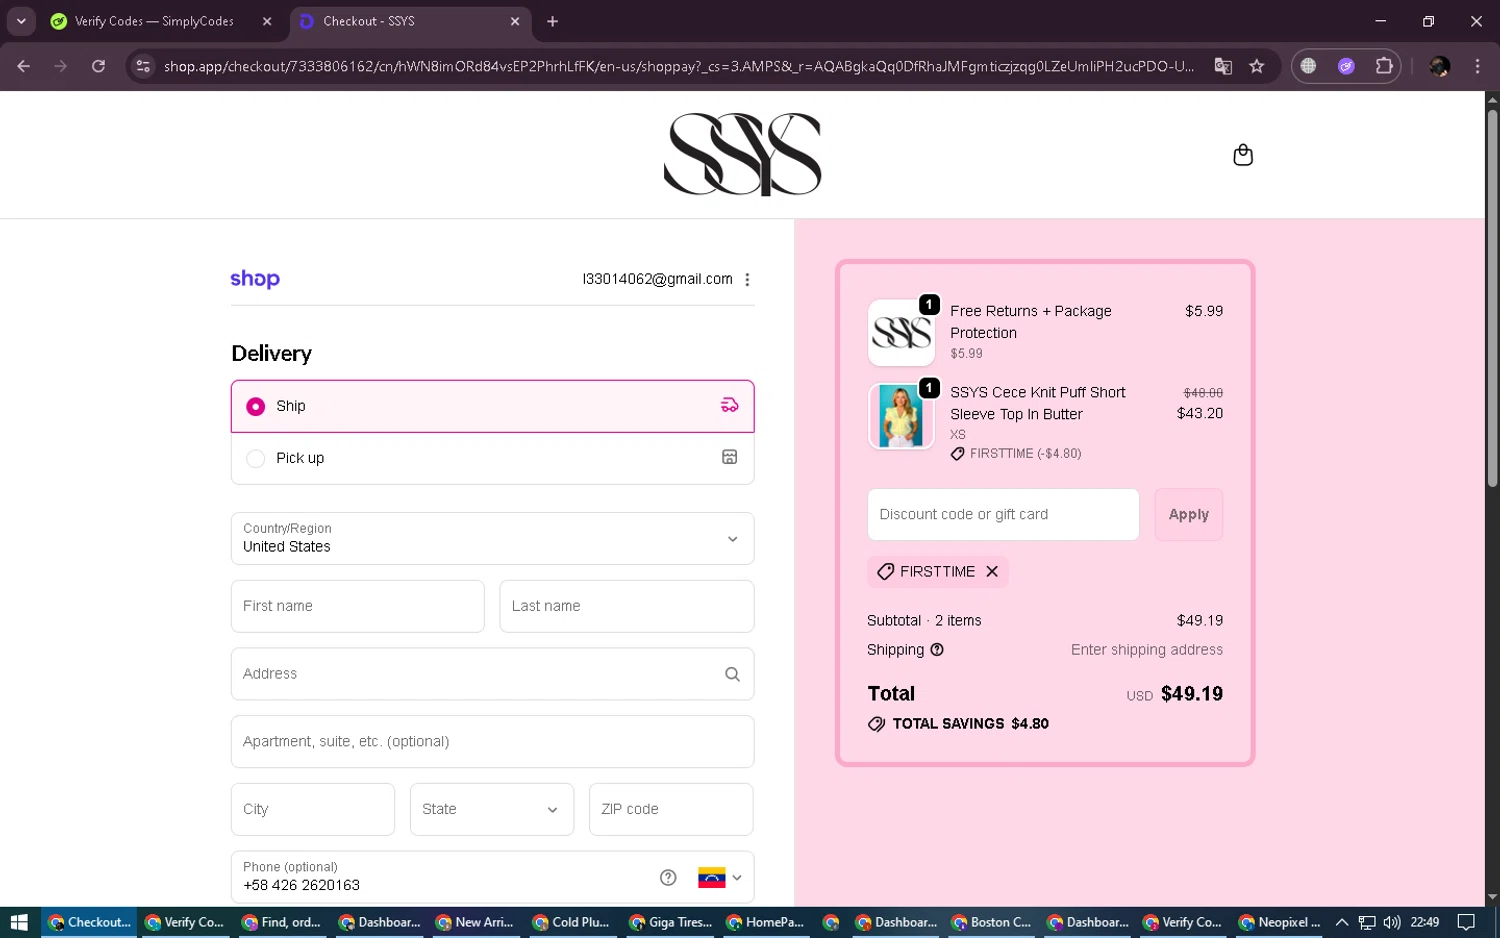
Task: Click the delivery truck icon in Ship row
Action: 730,405
